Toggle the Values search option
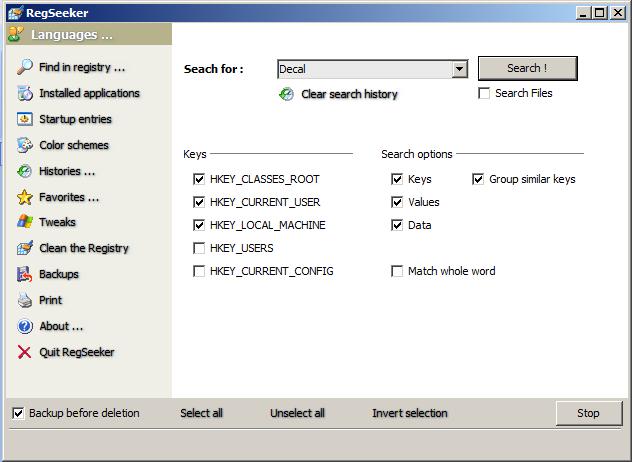The image size is (632, 462). tap(397, 202)
